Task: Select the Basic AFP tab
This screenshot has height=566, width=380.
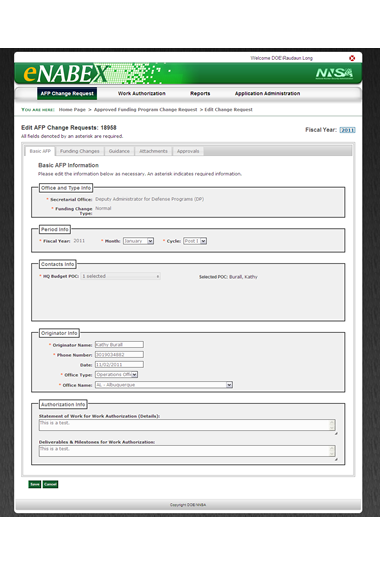Action: tap(40, 151)
